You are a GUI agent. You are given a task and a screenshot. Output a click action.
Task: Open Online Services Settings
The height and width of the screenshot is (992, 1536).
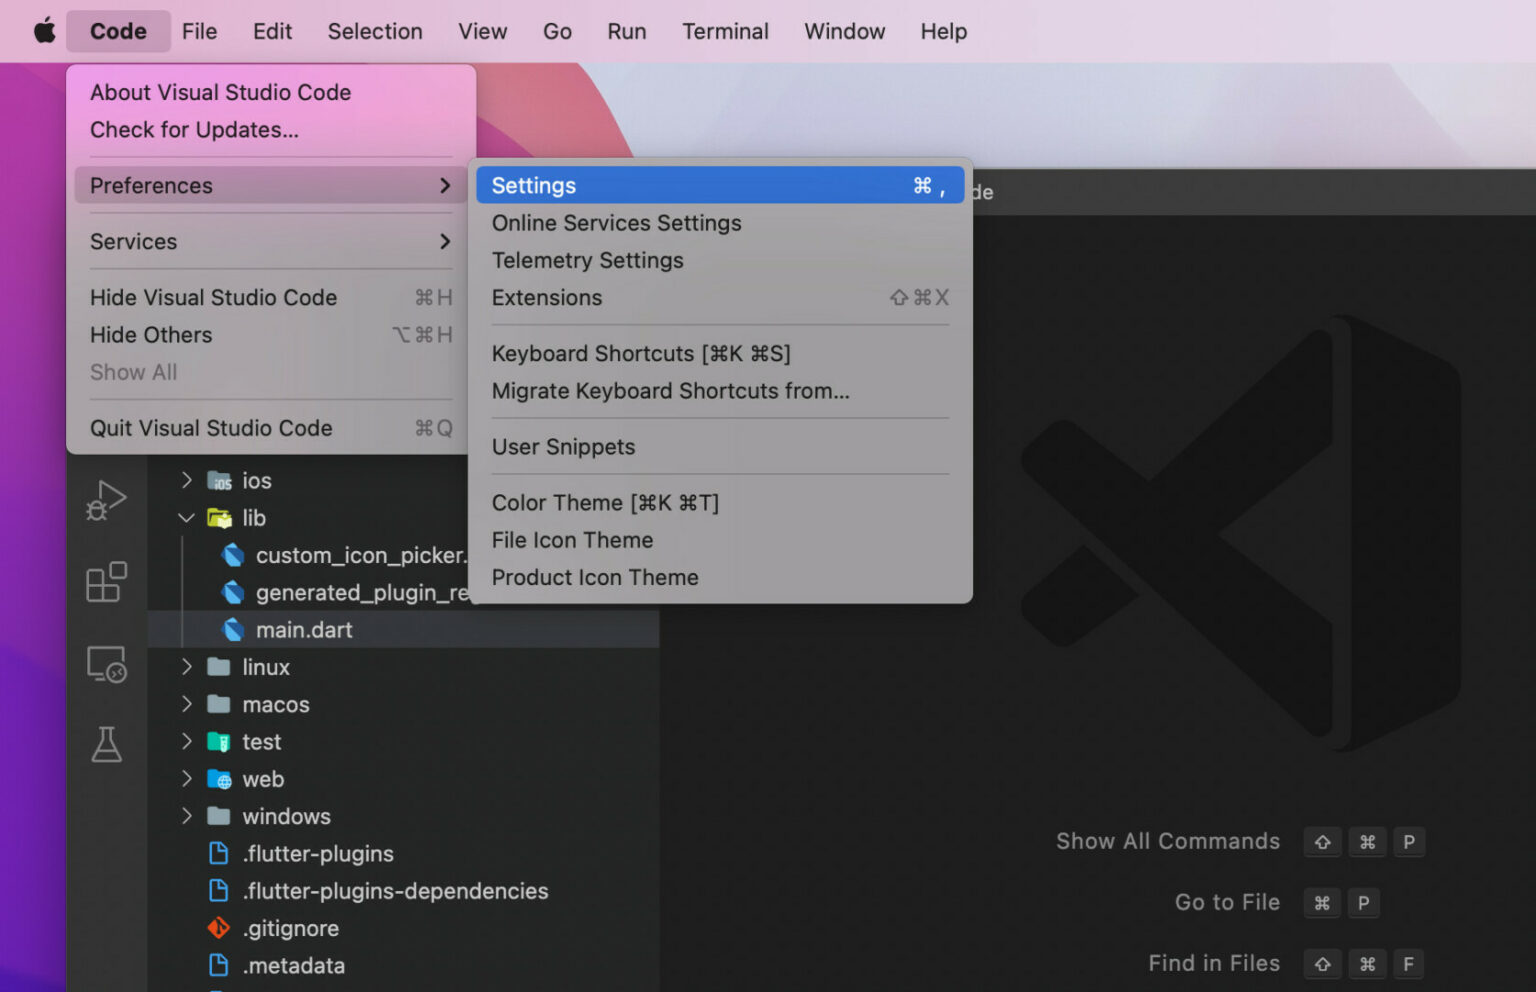click(x=720, y=223)
